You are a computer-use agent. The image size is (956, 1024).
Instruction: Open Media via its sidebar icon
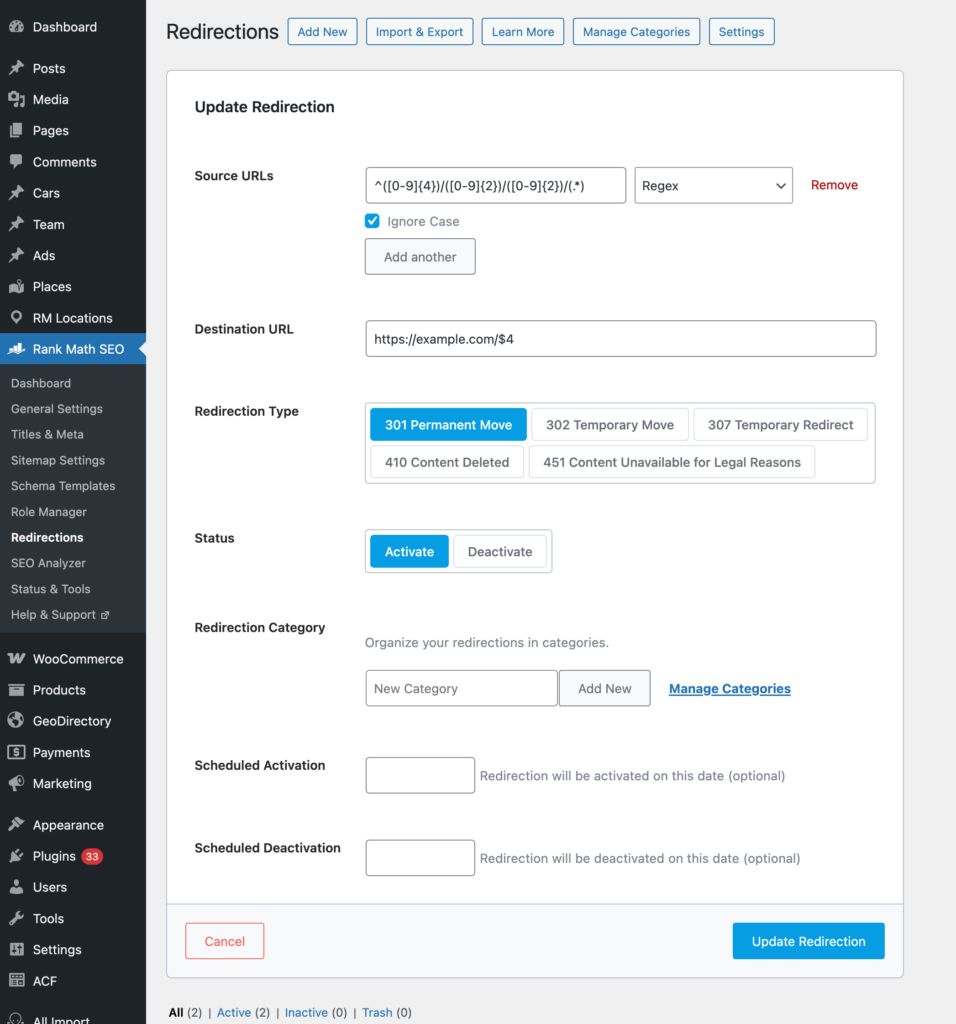click(16, 100)
